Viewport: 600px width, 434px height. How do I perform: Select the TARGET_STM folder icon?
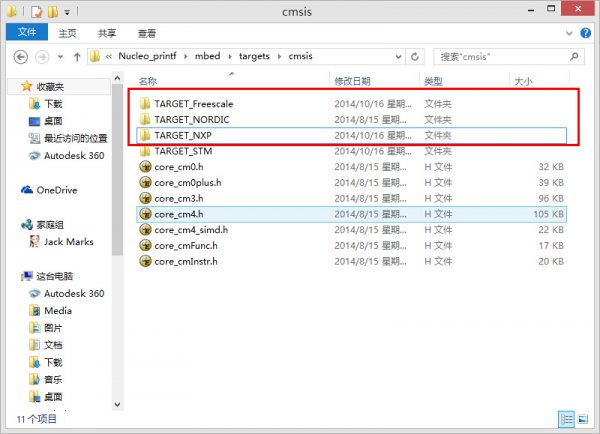[145, 151]
